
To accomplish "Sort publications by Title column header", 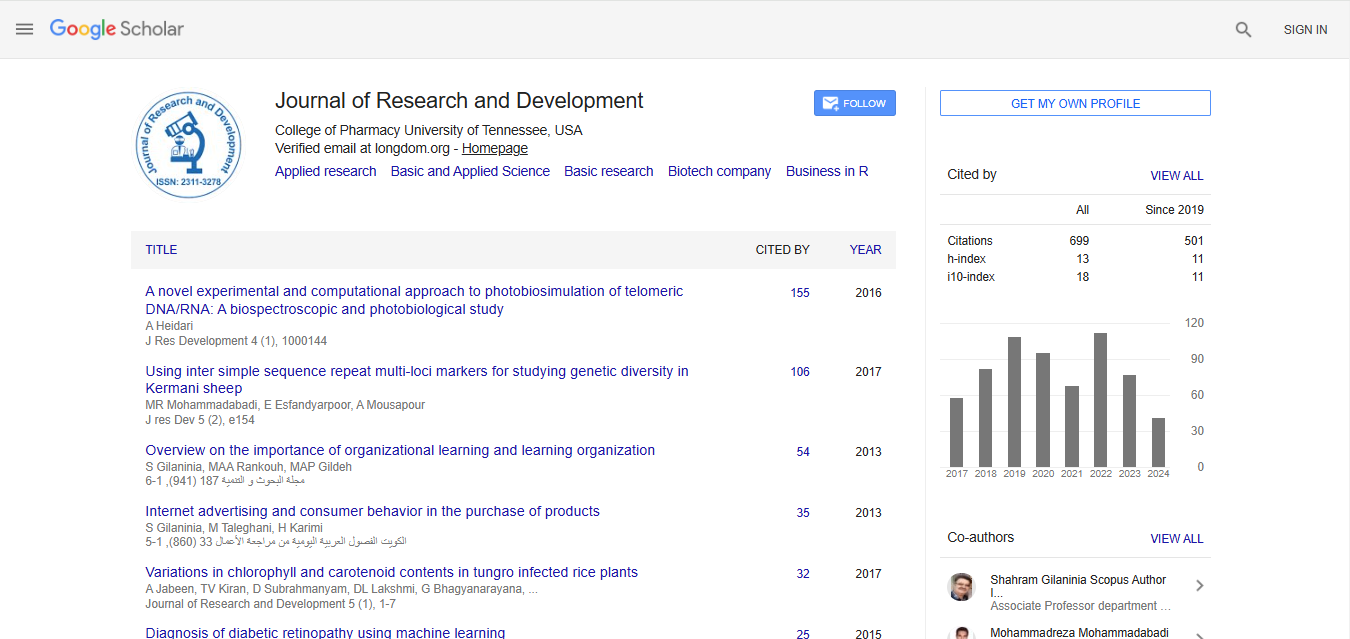I will click(x=161, y=250).
